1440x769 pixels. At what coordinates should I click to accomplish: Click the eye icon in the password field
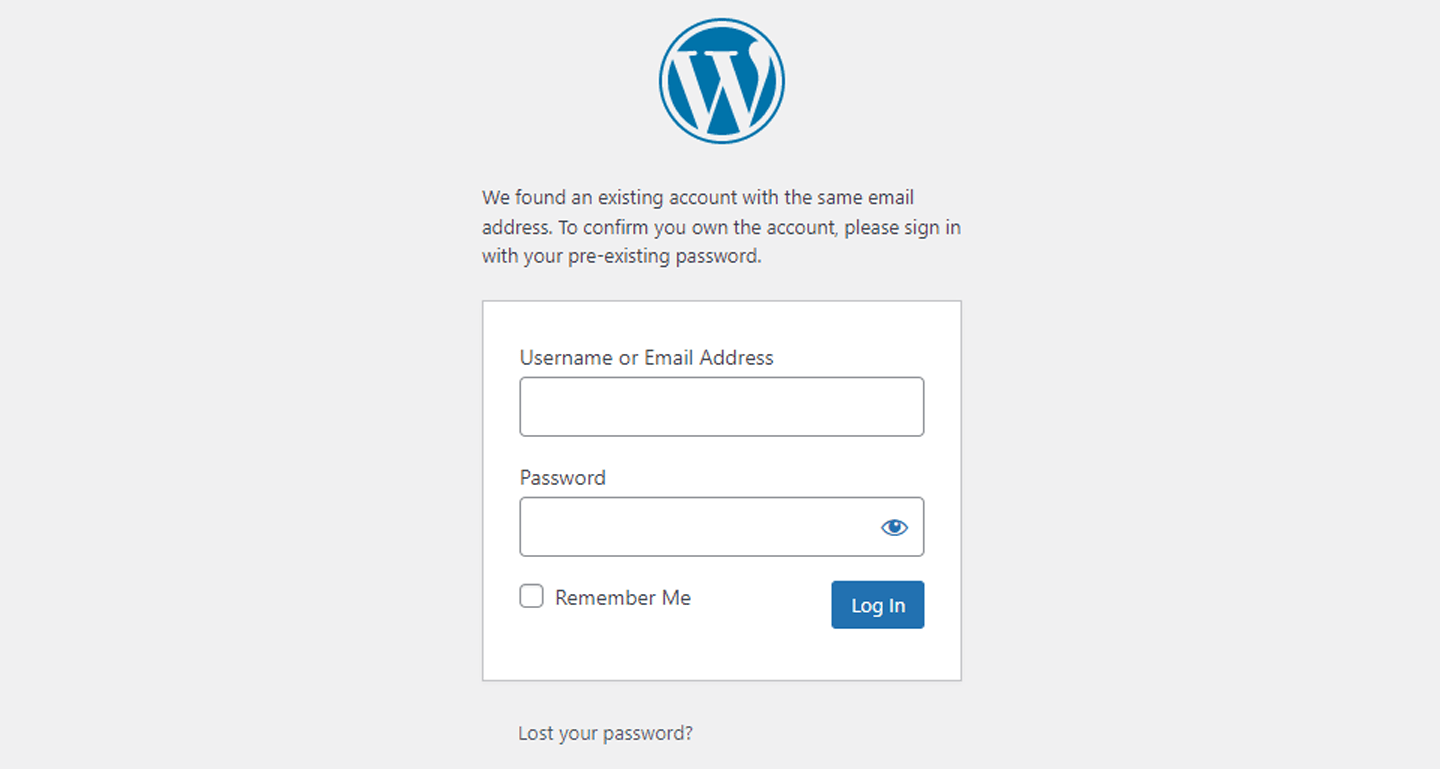coord(894,526)
